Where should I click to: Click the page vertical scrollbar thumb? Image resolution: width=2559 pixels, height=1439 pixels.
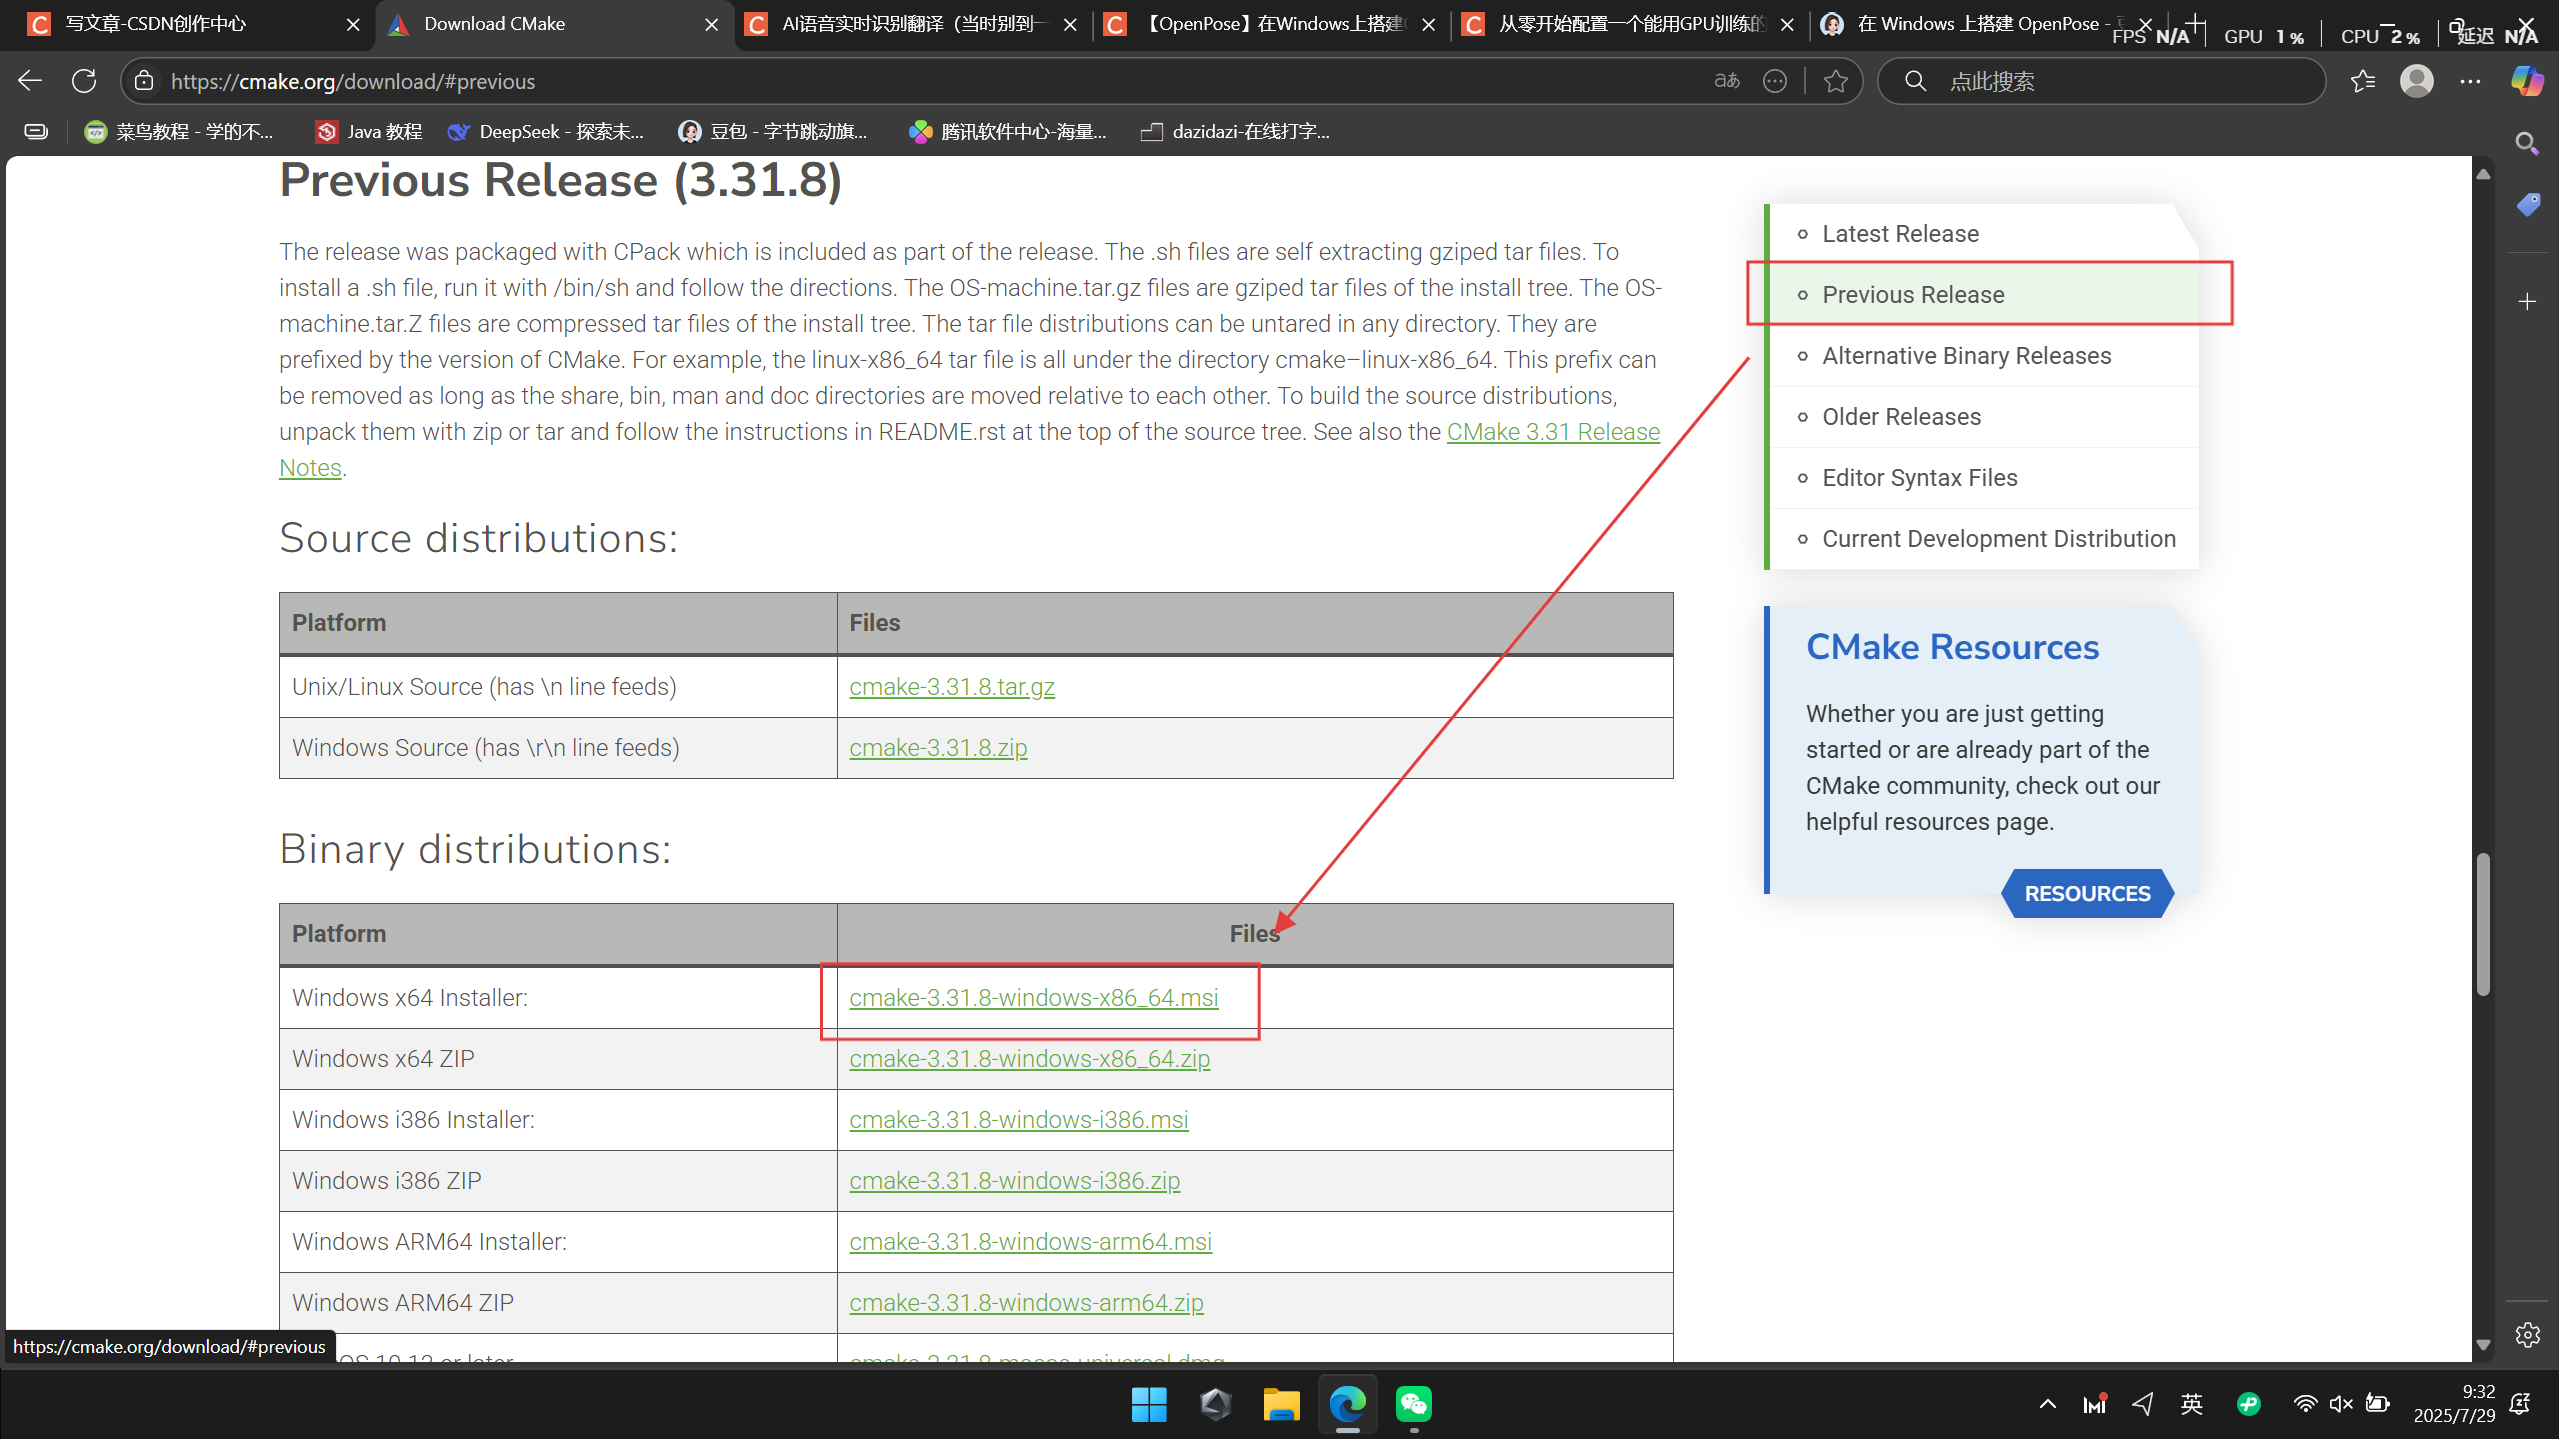(x=2483, y=925)
